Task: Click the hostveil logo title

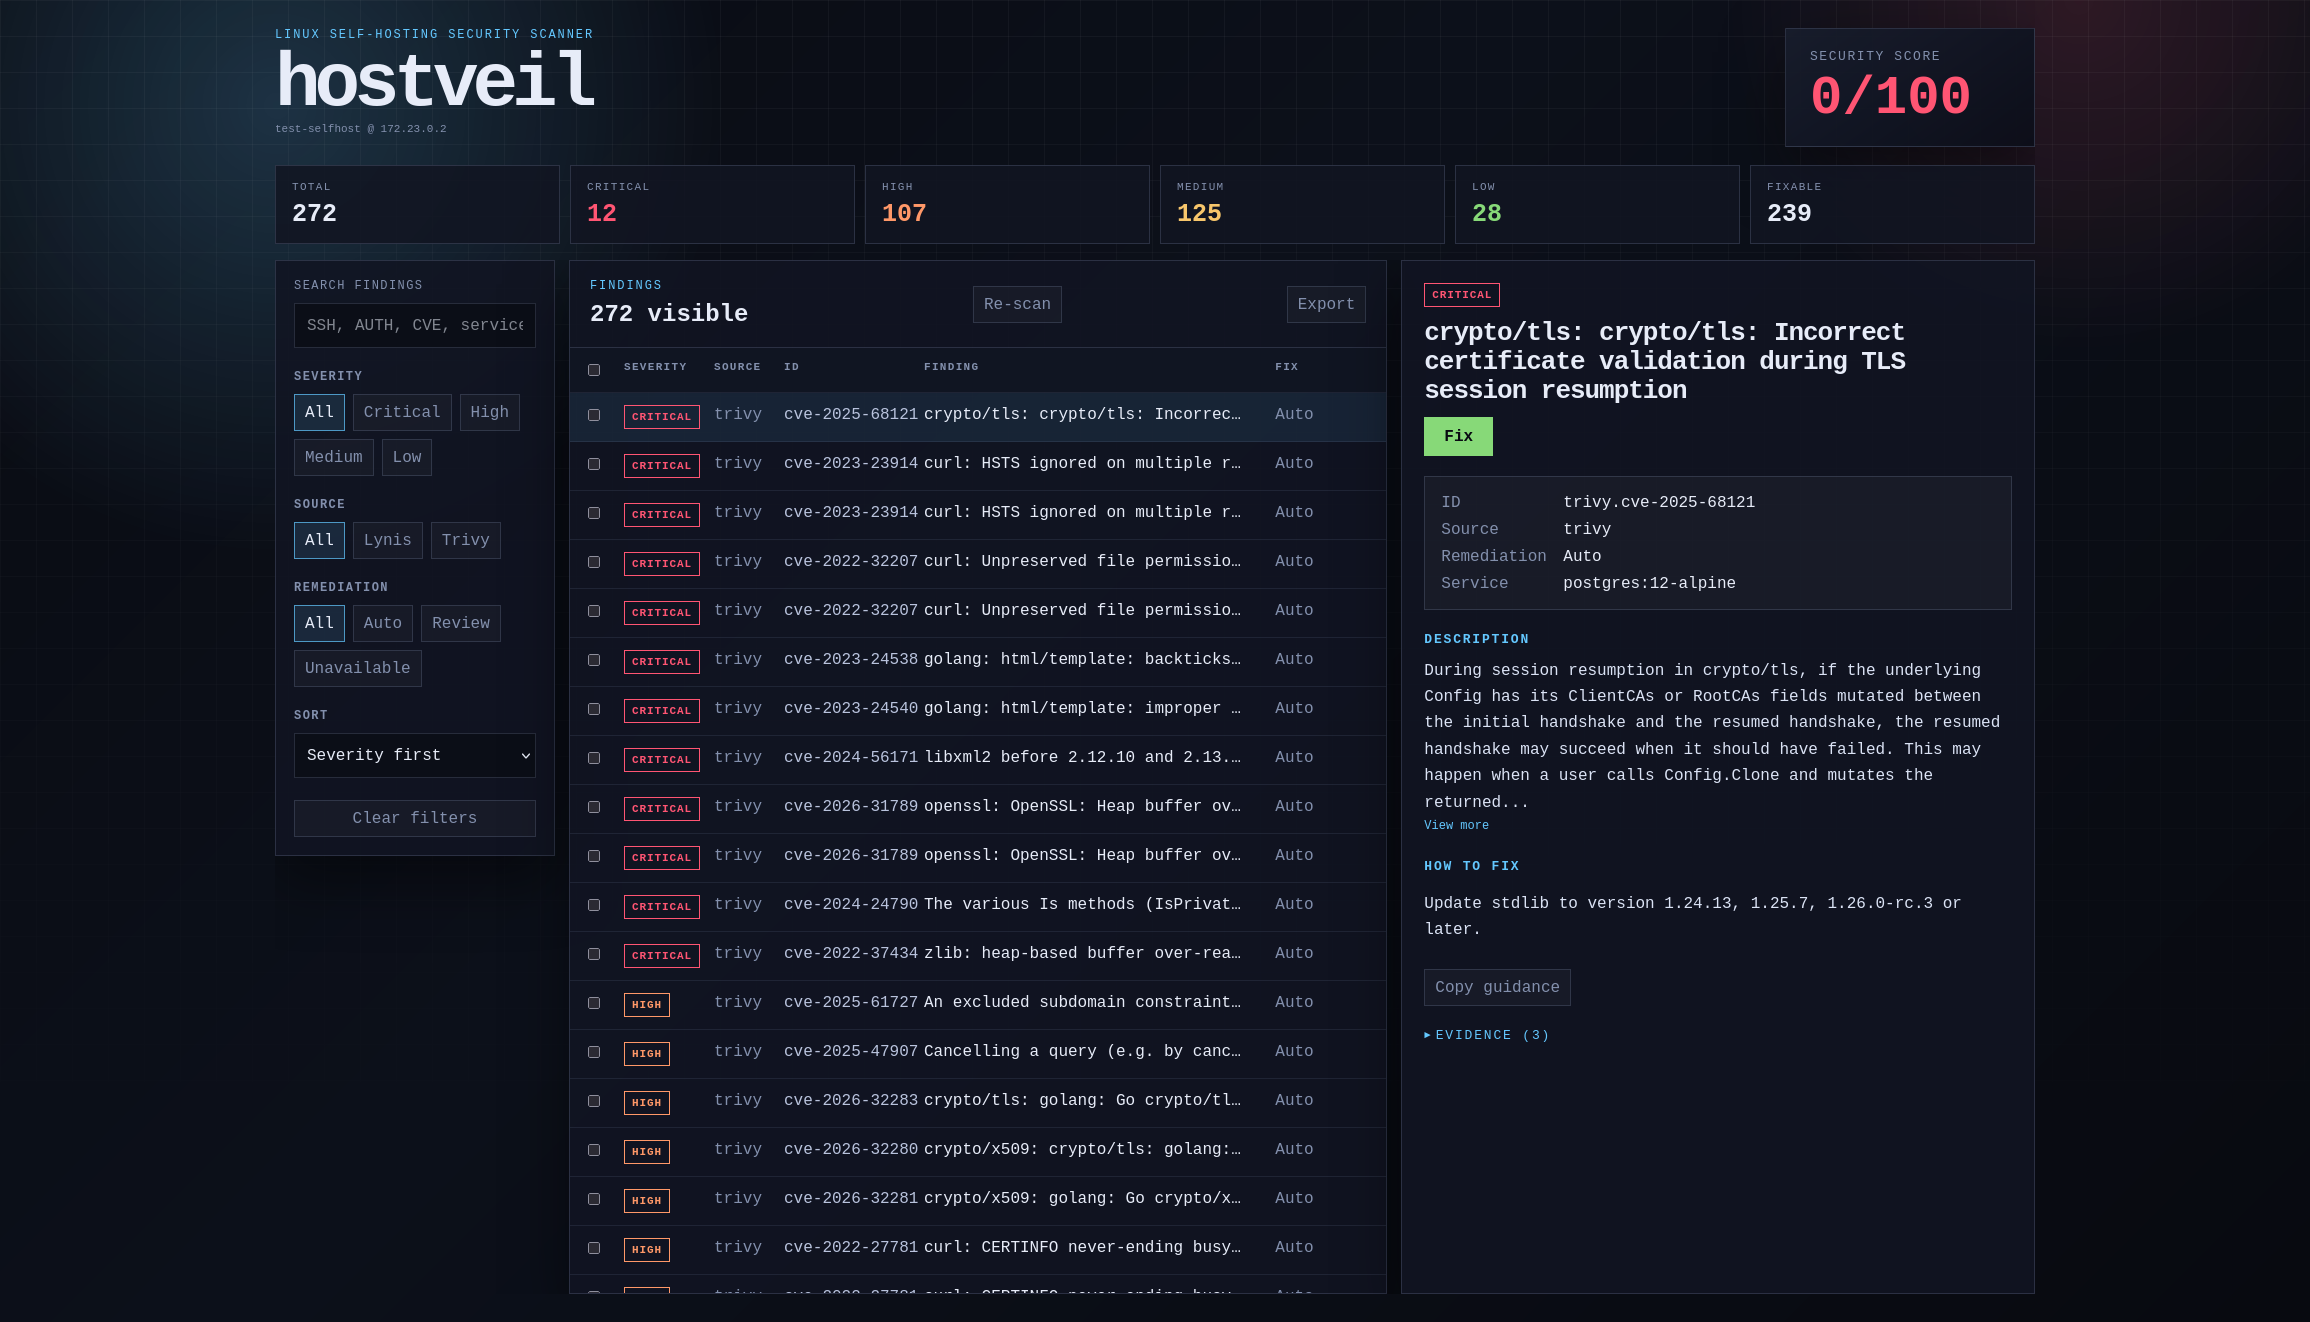Action: [x=435, y=81]
